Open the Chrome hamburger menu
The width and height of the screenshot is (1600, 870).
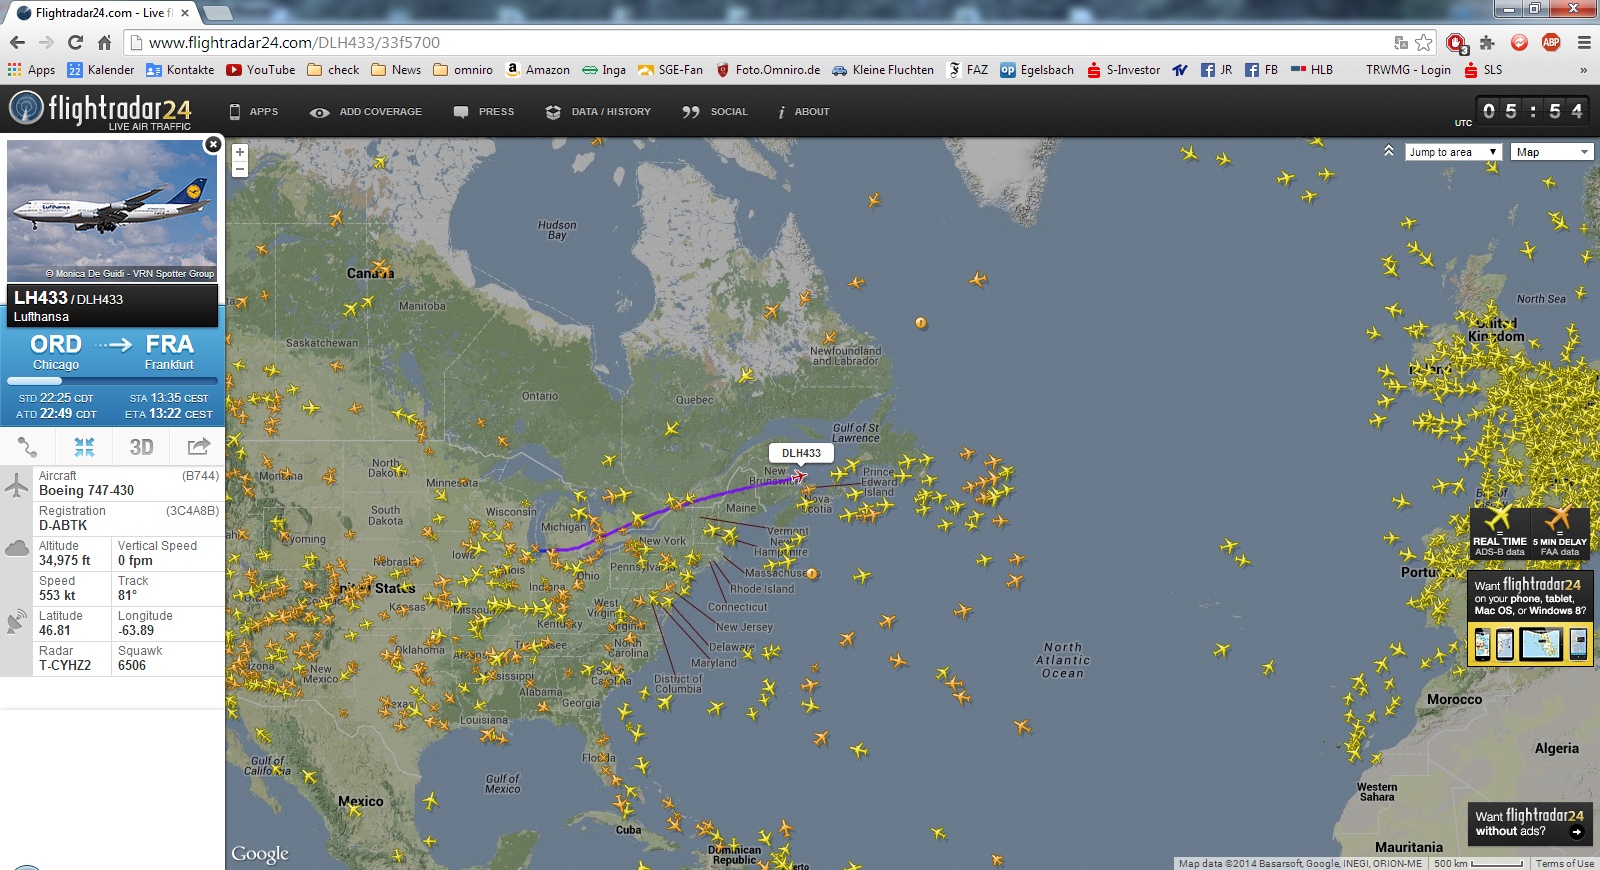point(1584,42)
